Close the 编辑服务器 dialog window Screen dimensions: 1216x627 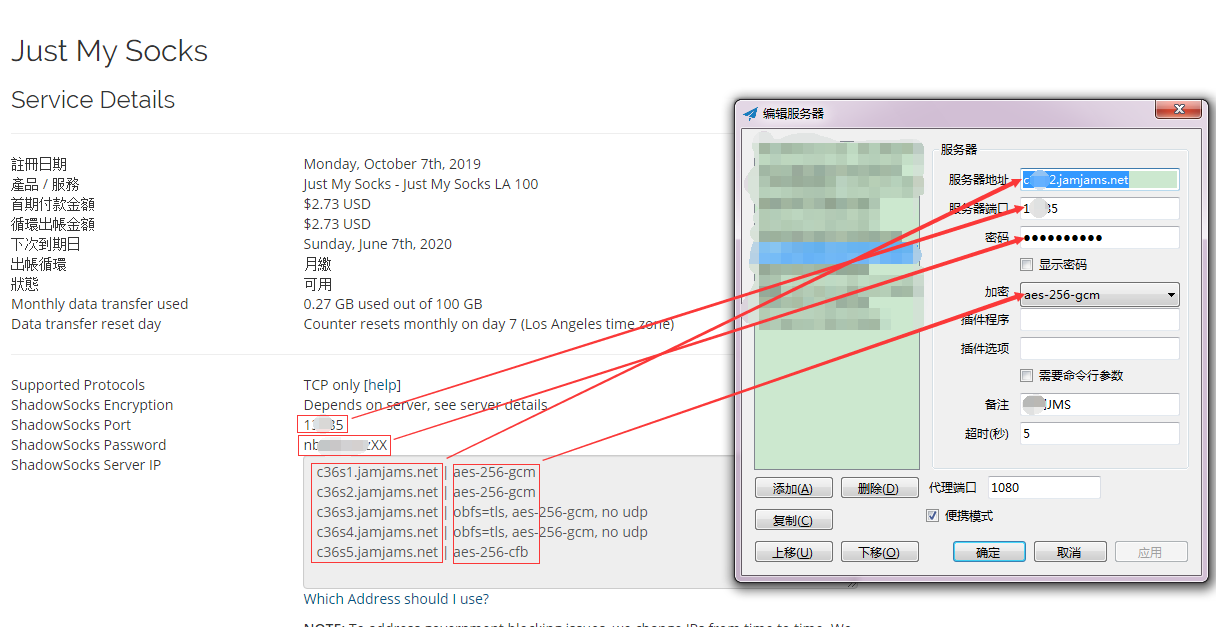pyautogui.click(x=1177, y=109)
